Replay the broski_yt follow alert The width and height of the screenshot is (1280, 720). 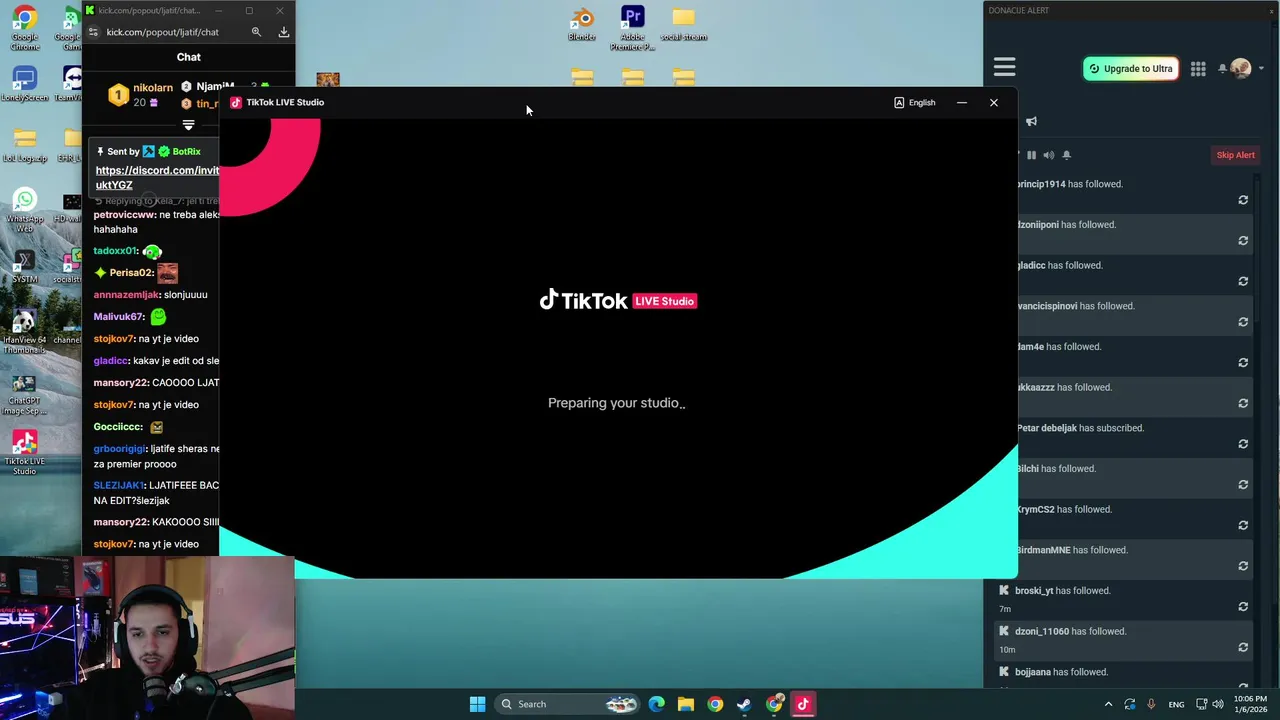point(1243,607)
